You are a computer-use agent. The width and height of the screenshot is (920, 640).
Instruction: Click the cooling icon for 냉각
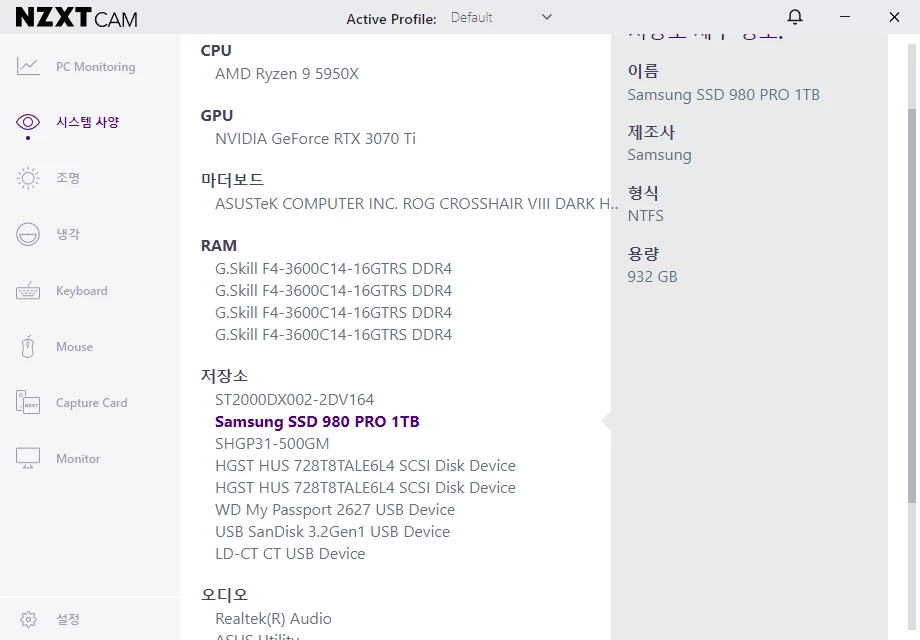tap(28, 234)
